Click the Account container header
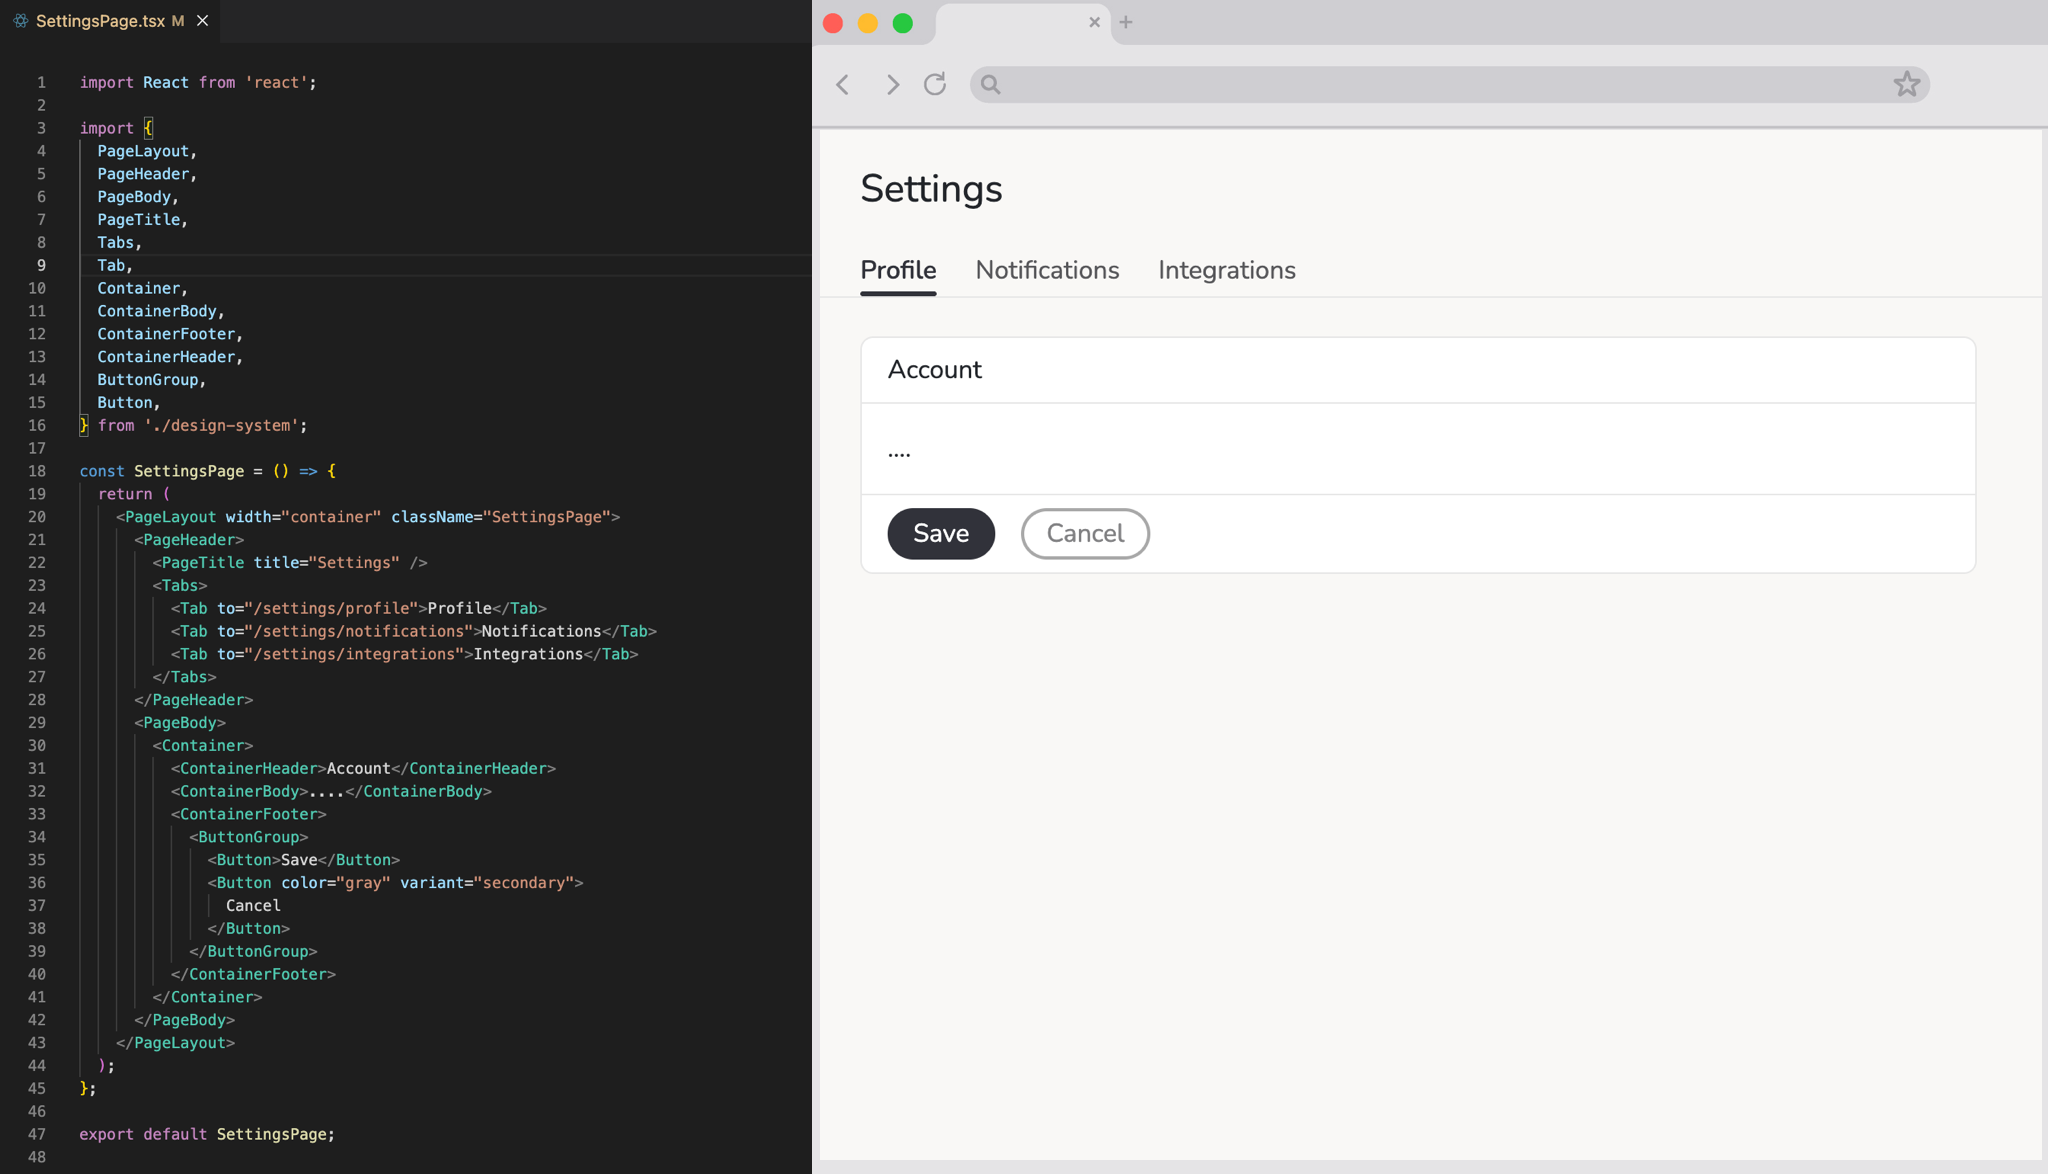 (x=935, y=370)
